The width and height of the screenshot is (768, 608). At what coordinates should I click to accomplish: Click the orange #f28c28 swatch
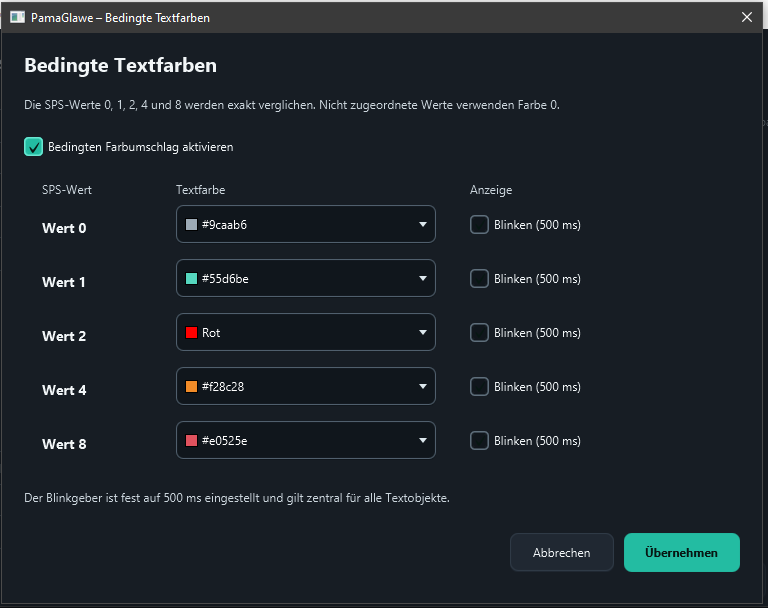pos(192,386)
